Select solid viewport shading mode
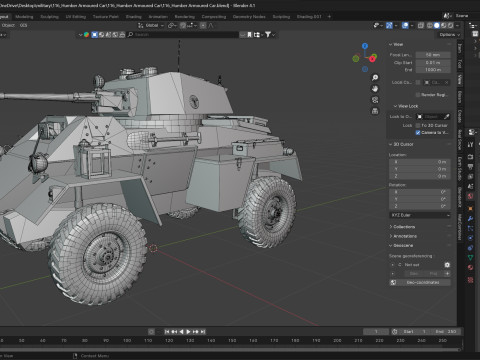This screenshot has height=360, width=480. 437,25
